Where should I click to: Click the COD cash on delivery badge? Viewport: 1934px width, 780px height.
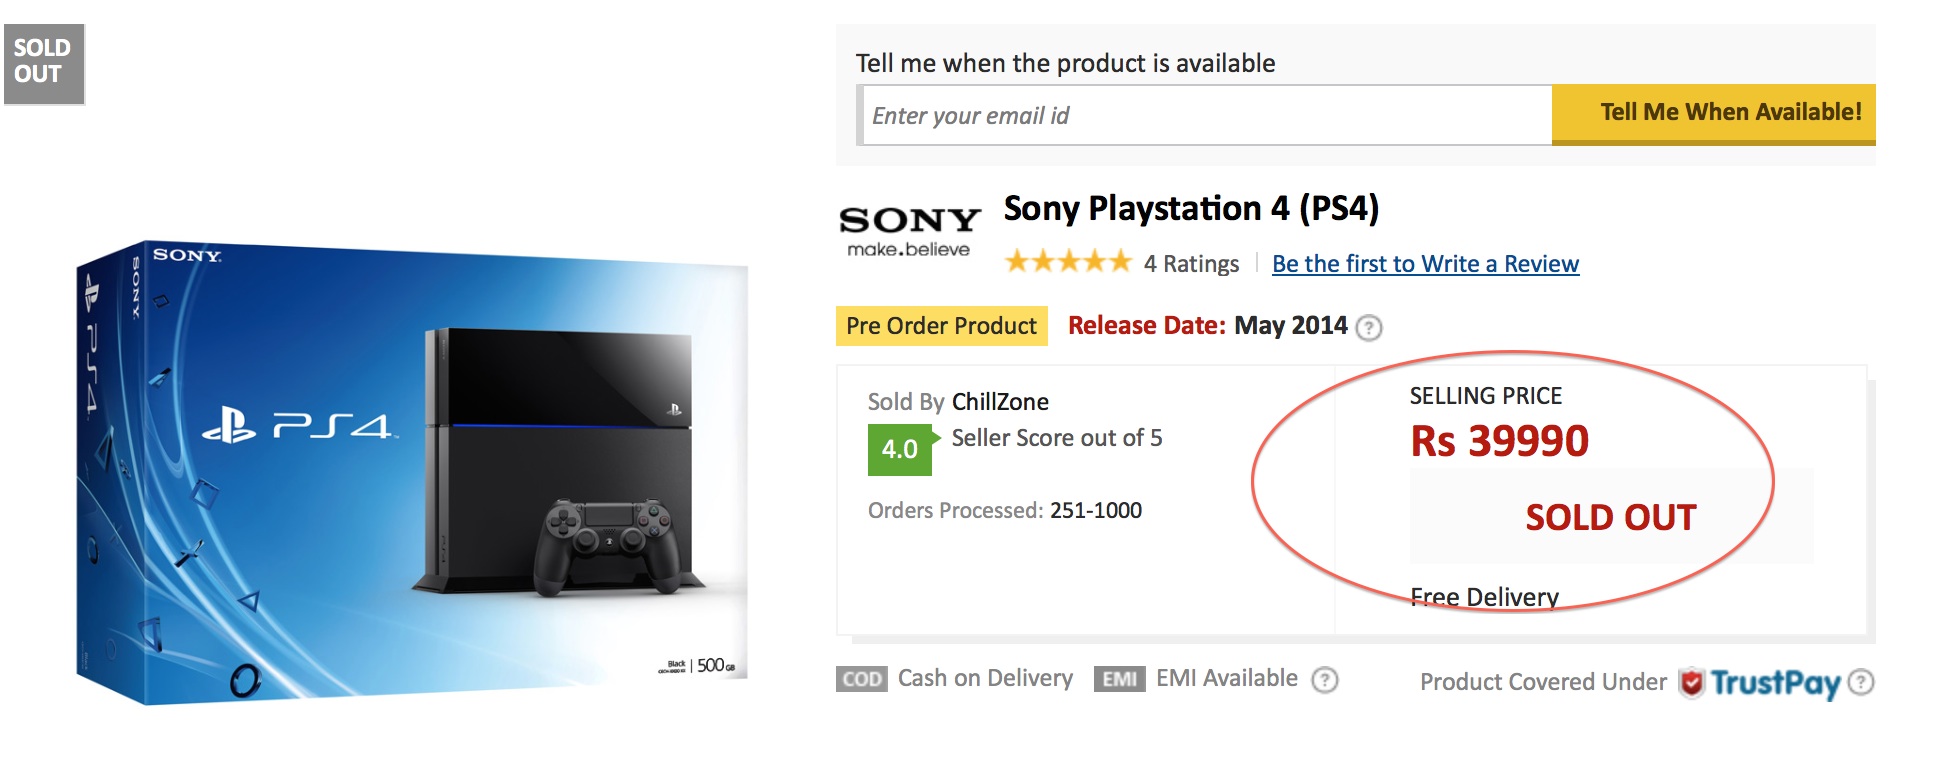point(861,680)
